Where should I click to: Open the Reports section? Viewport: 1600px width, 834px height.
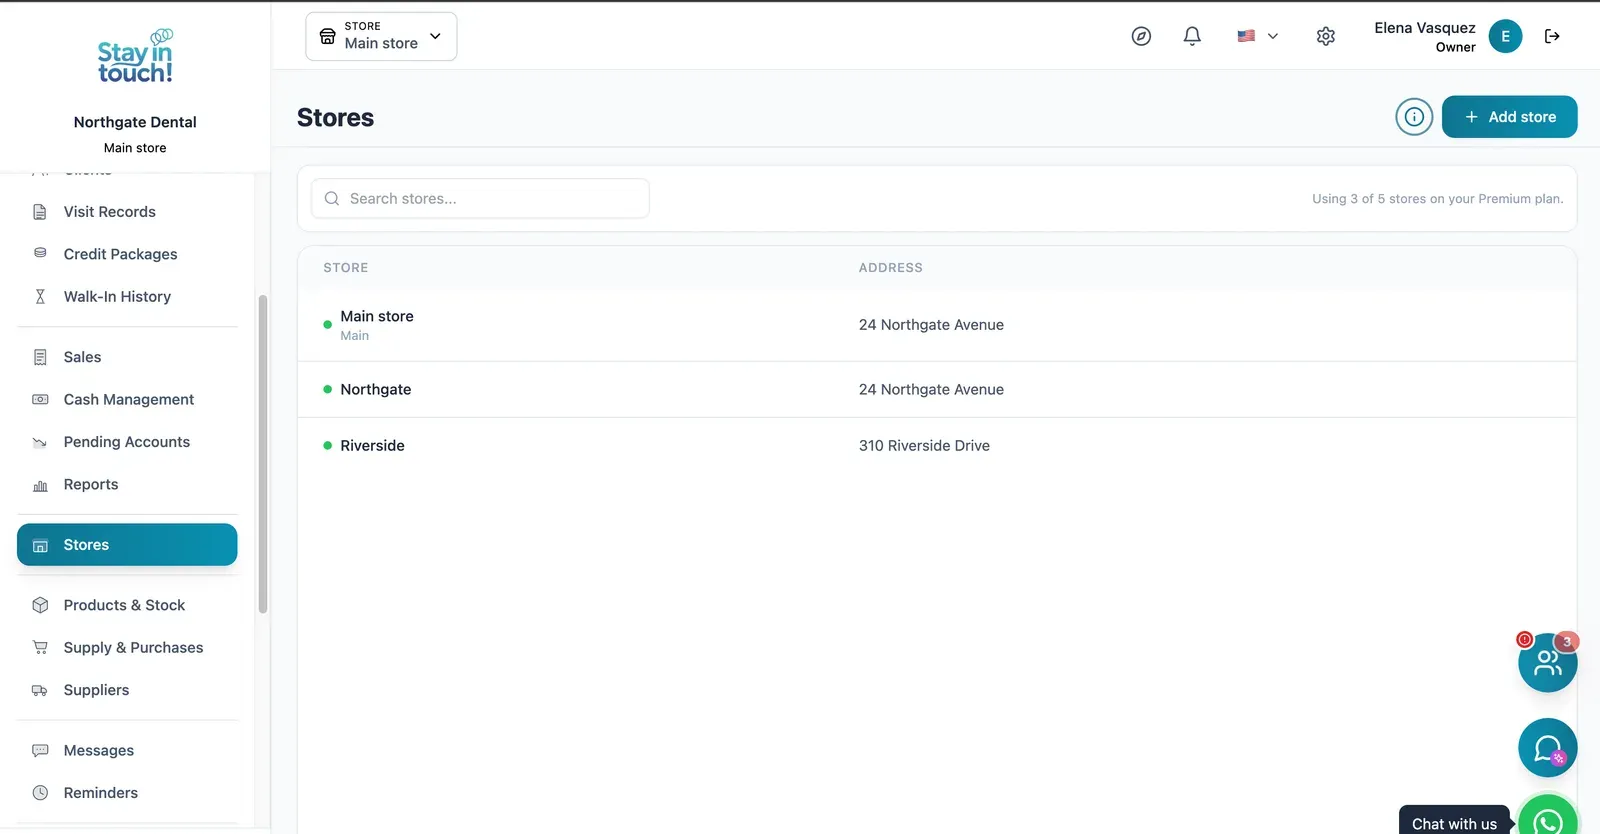[127, 485]
